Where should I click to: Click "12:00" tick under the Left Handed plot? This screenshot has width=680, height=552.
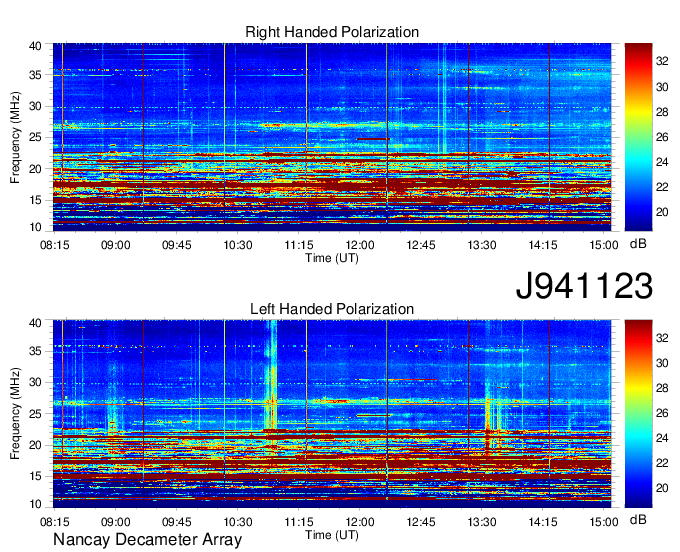click(360, 522)
